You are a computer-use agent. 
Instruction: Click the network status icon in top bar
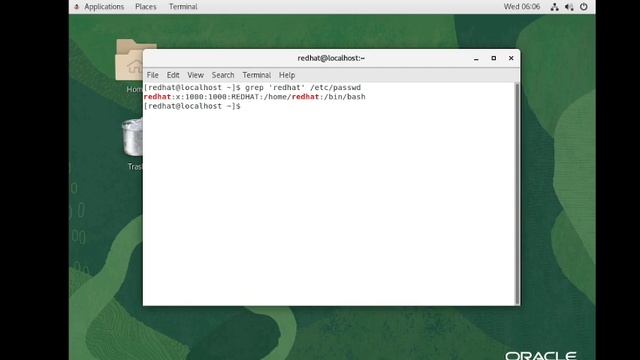pos(554,7)
